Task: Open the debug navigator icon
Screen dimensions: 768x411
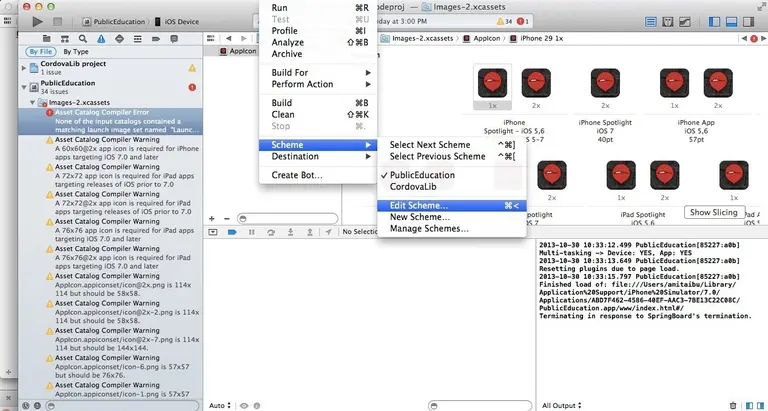Action: [x=138, y=39]
